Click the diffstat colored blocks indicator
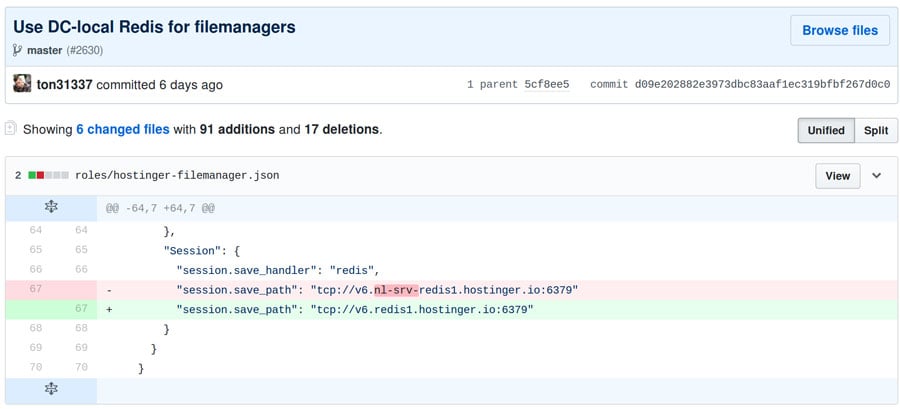 click(x=48, y=176)
